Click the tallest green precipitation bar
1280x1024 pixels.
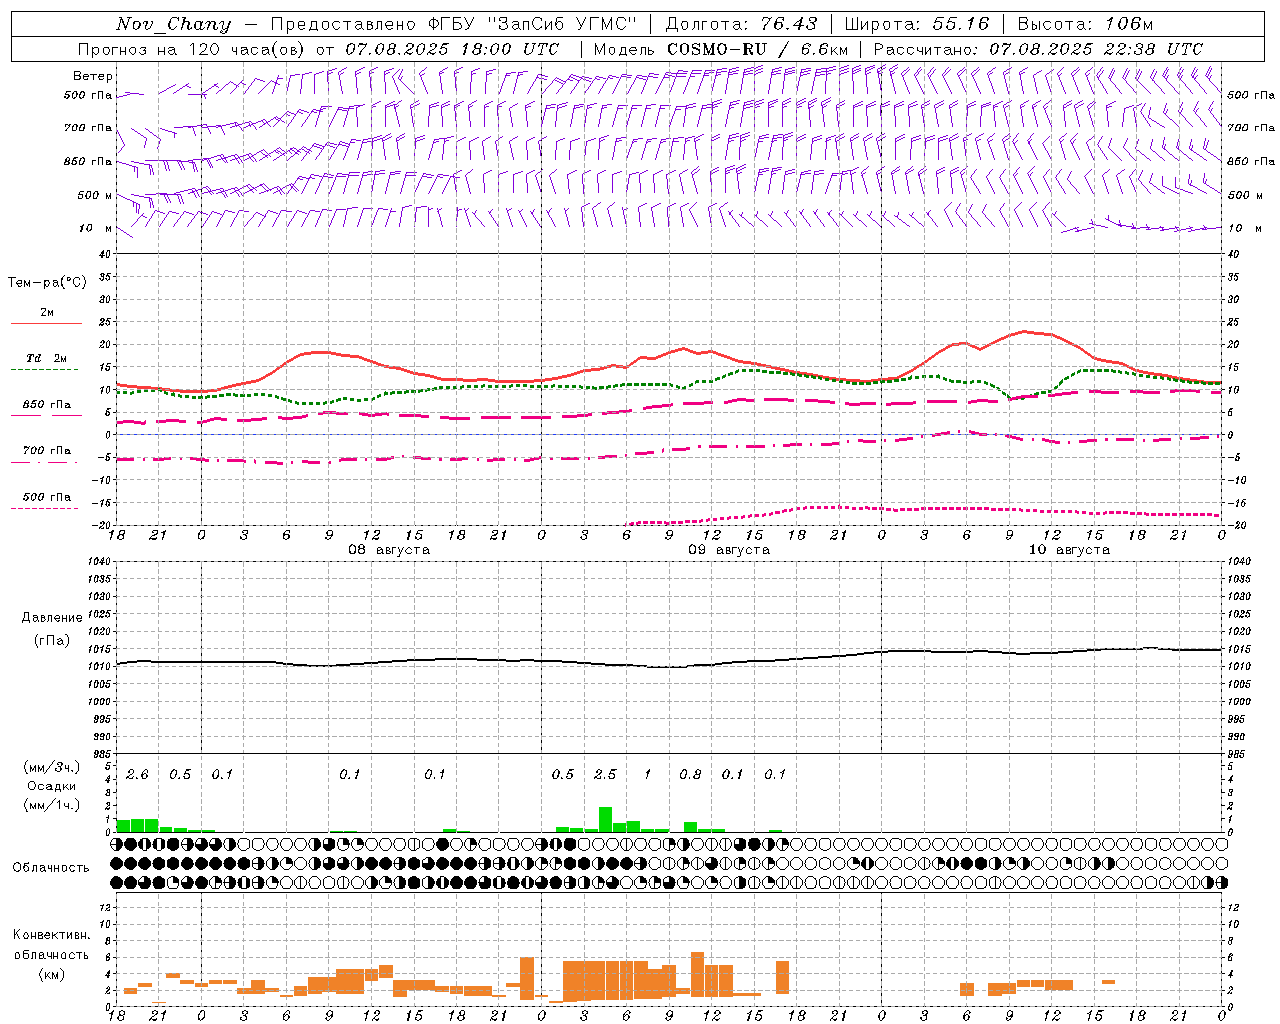pos(605,820)
